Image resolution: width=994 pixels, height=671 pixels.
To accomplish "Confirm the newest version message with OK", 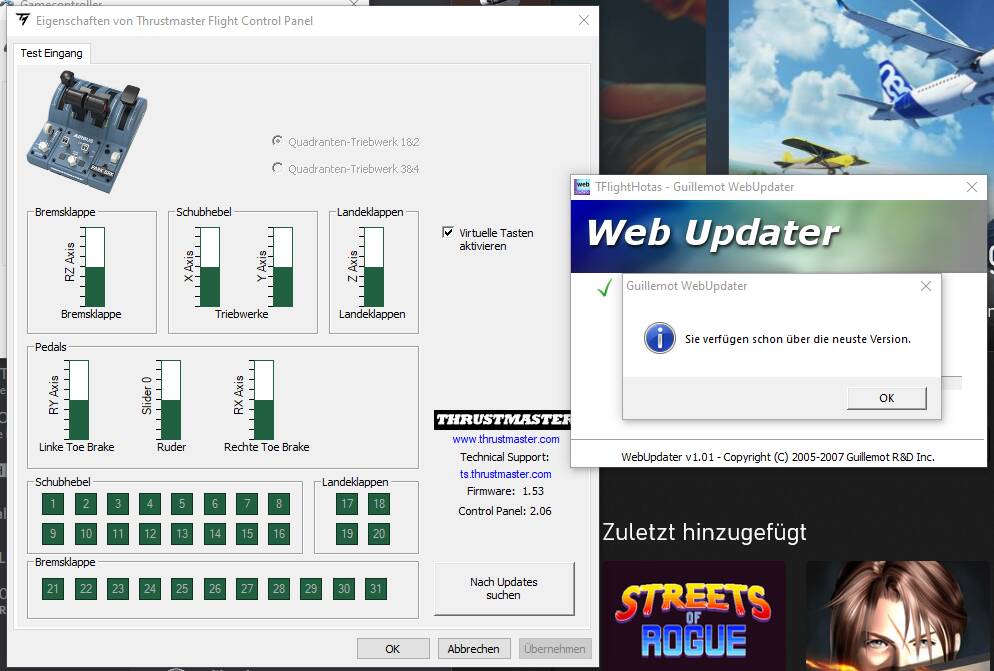I will point(886,398).
